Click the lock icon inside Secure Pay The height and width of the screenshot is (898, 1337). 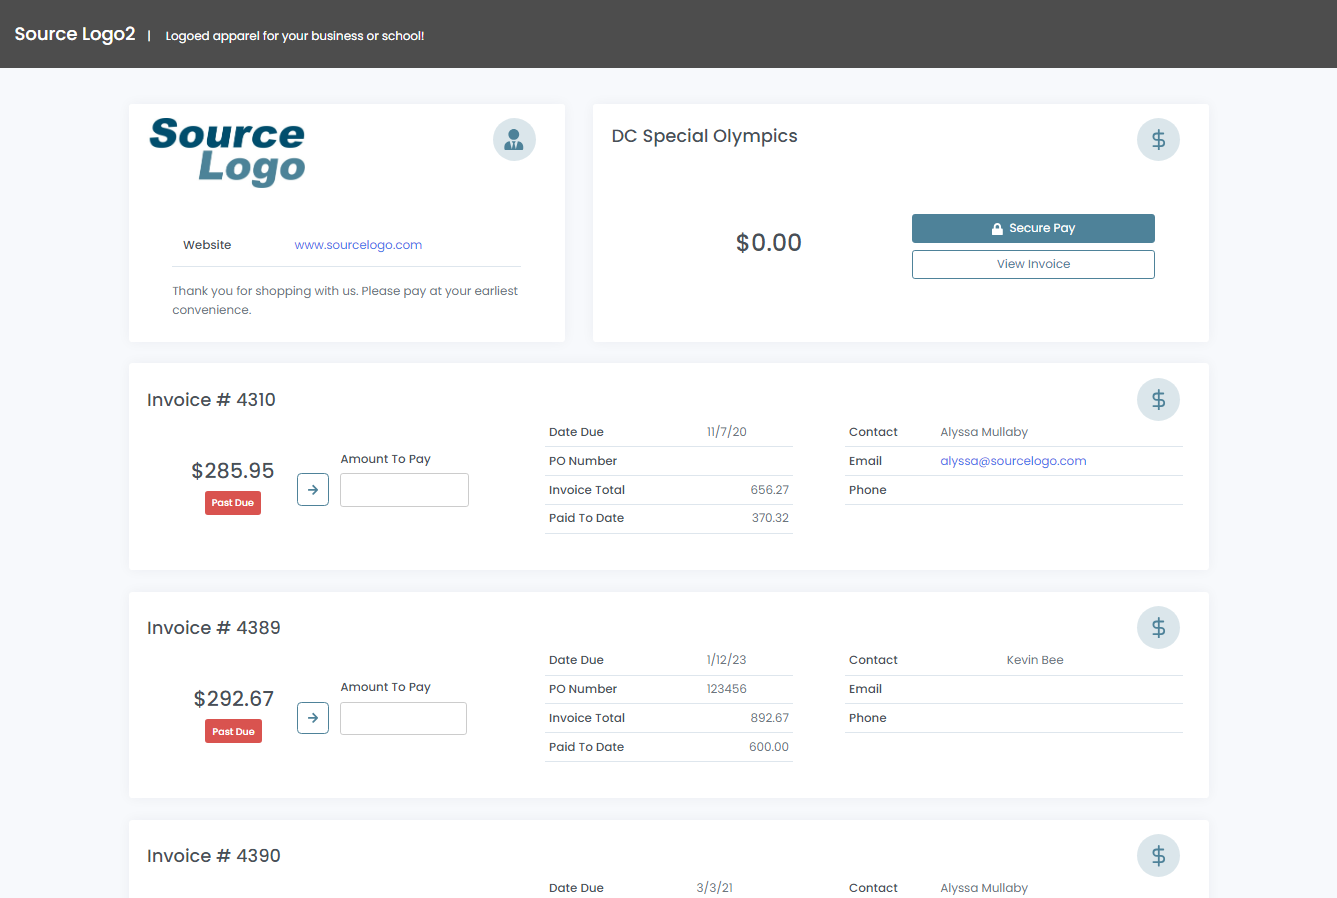tap(996, 228)
